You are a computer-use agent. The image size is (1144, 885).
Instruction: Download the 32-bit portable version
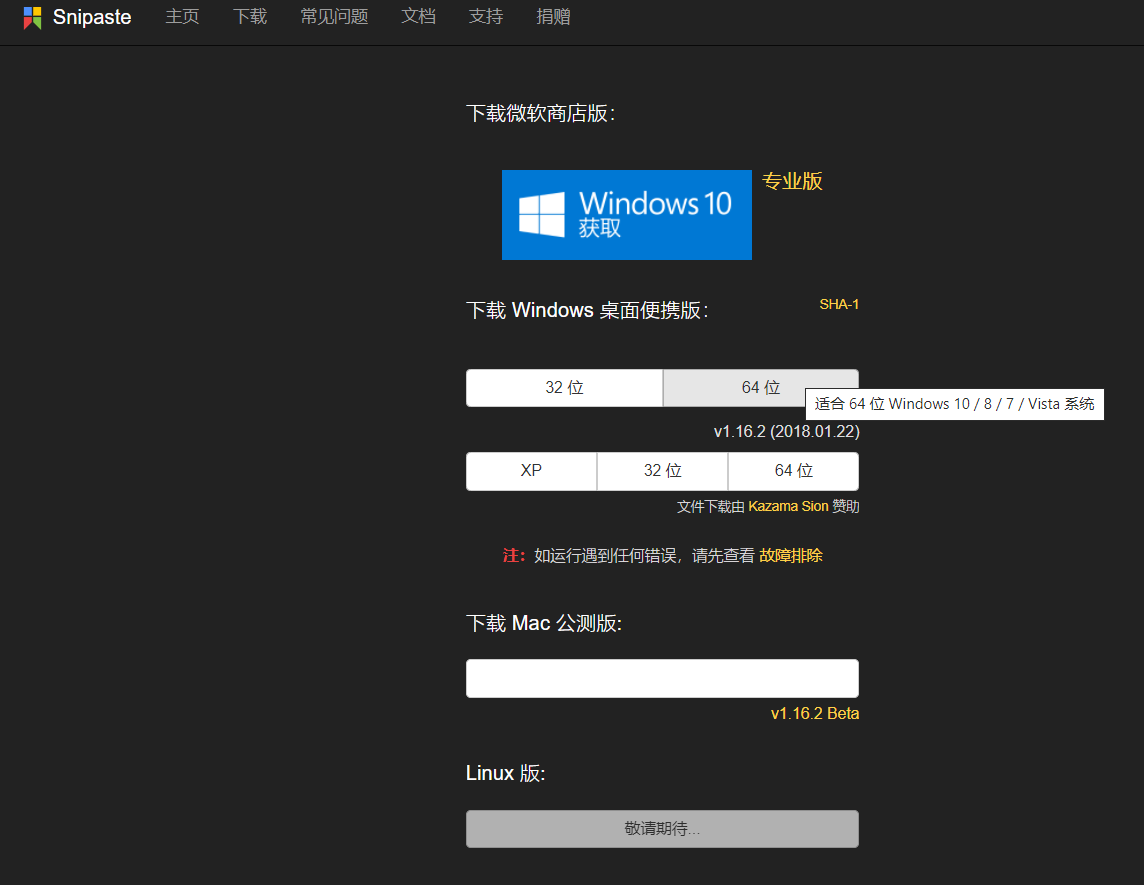tap(564, 387)
